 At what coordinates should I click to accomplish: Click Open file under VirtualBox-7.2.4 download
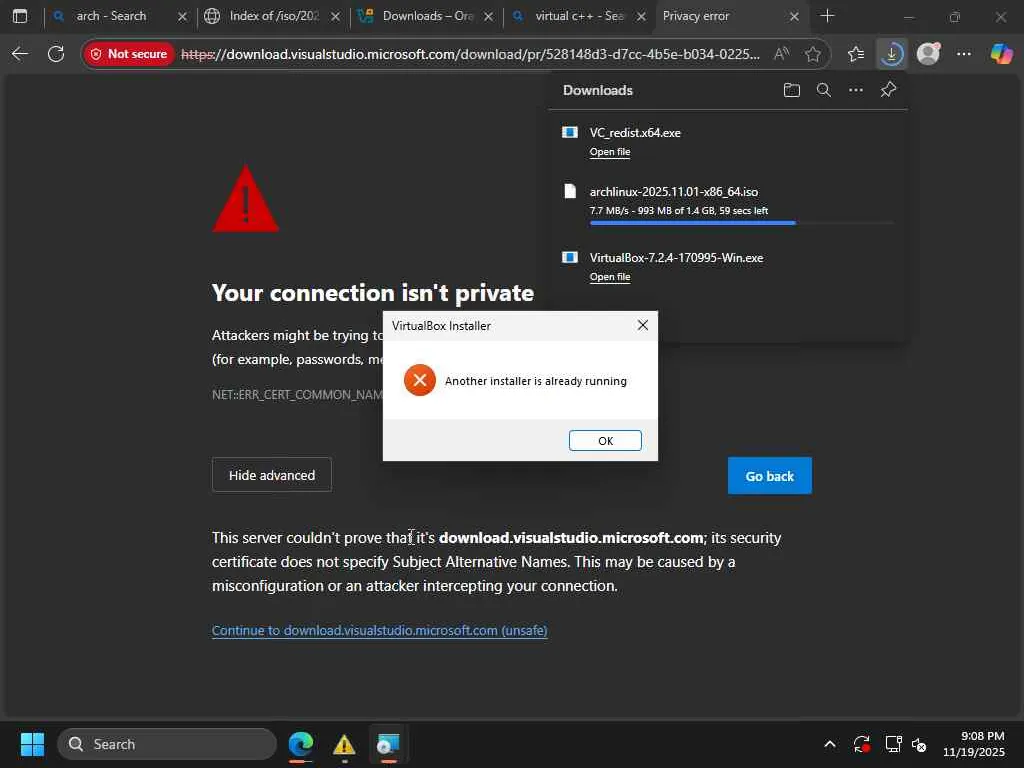[x=609, y=277]
